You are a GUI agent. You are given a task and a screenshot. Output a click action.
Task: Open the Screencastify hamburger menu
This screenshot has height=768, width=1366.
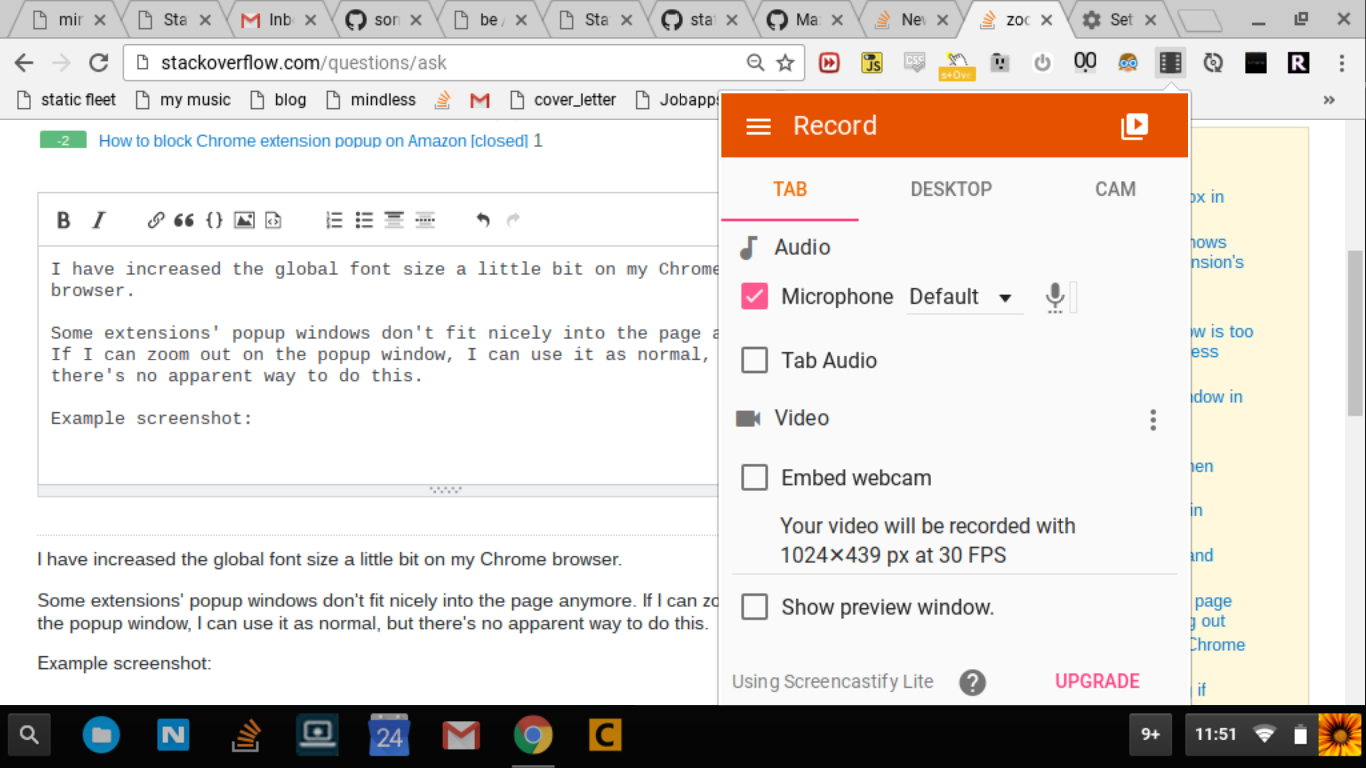tap(759, 126)
